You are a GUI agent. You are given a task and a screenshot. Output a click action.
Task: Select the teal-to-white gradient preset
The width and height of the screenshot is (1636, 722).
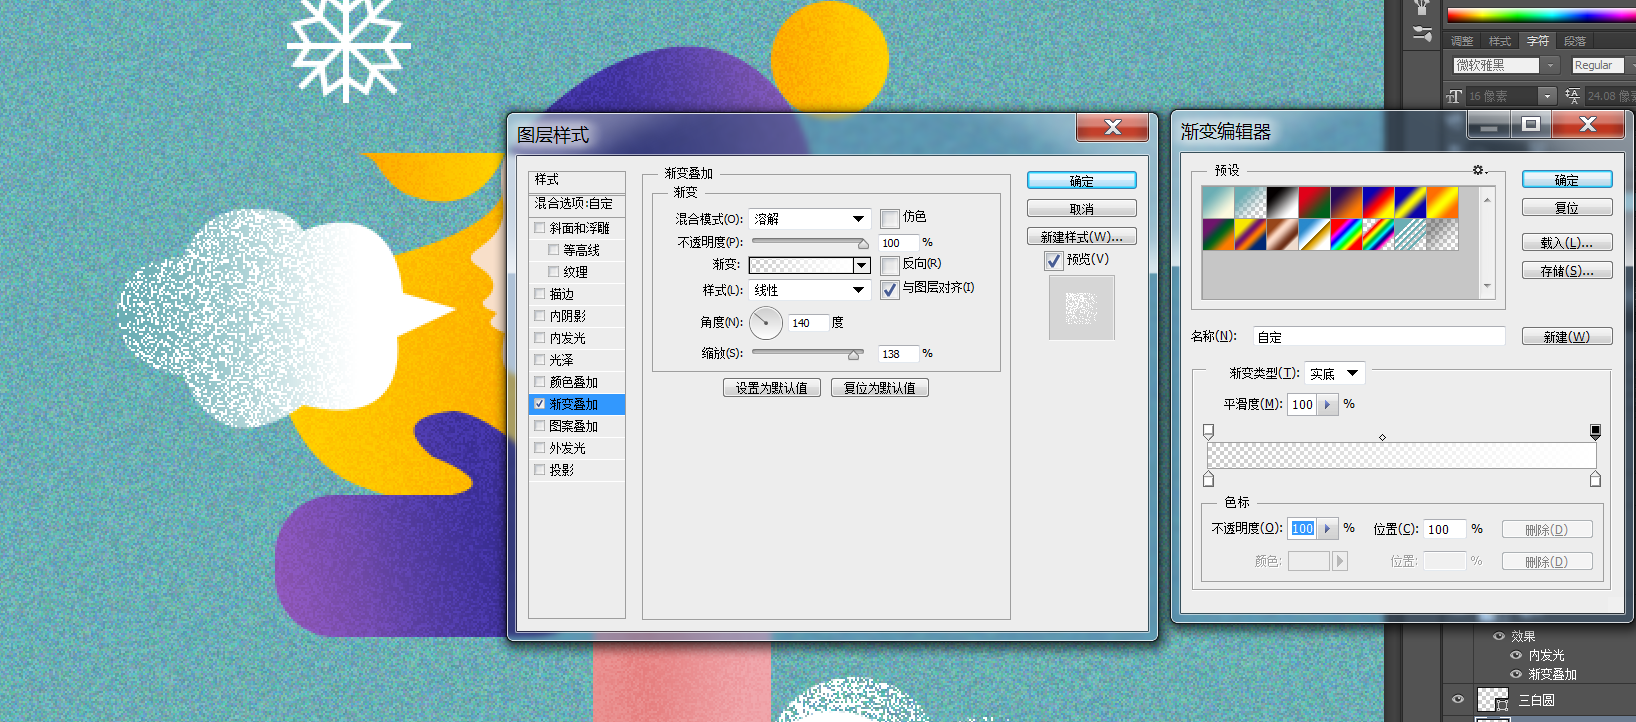point(1218,203)
